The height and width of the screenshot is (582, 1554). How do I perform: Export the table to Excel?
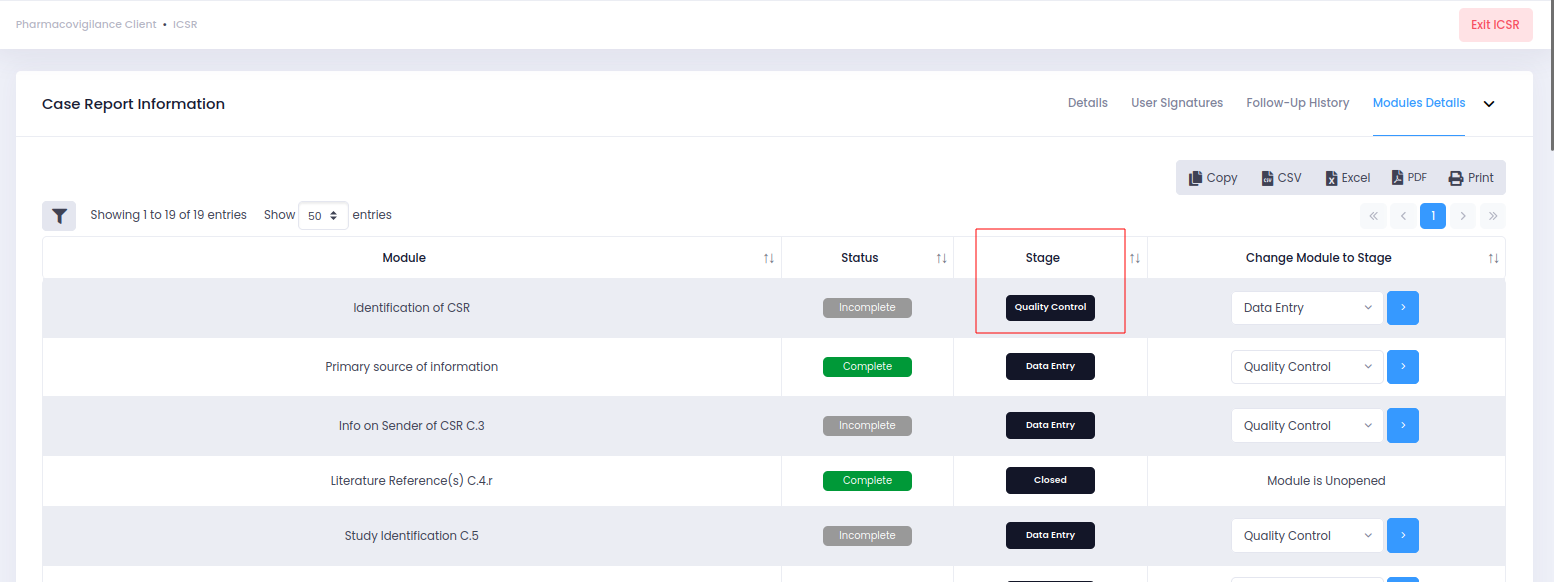click(1347, 178)
